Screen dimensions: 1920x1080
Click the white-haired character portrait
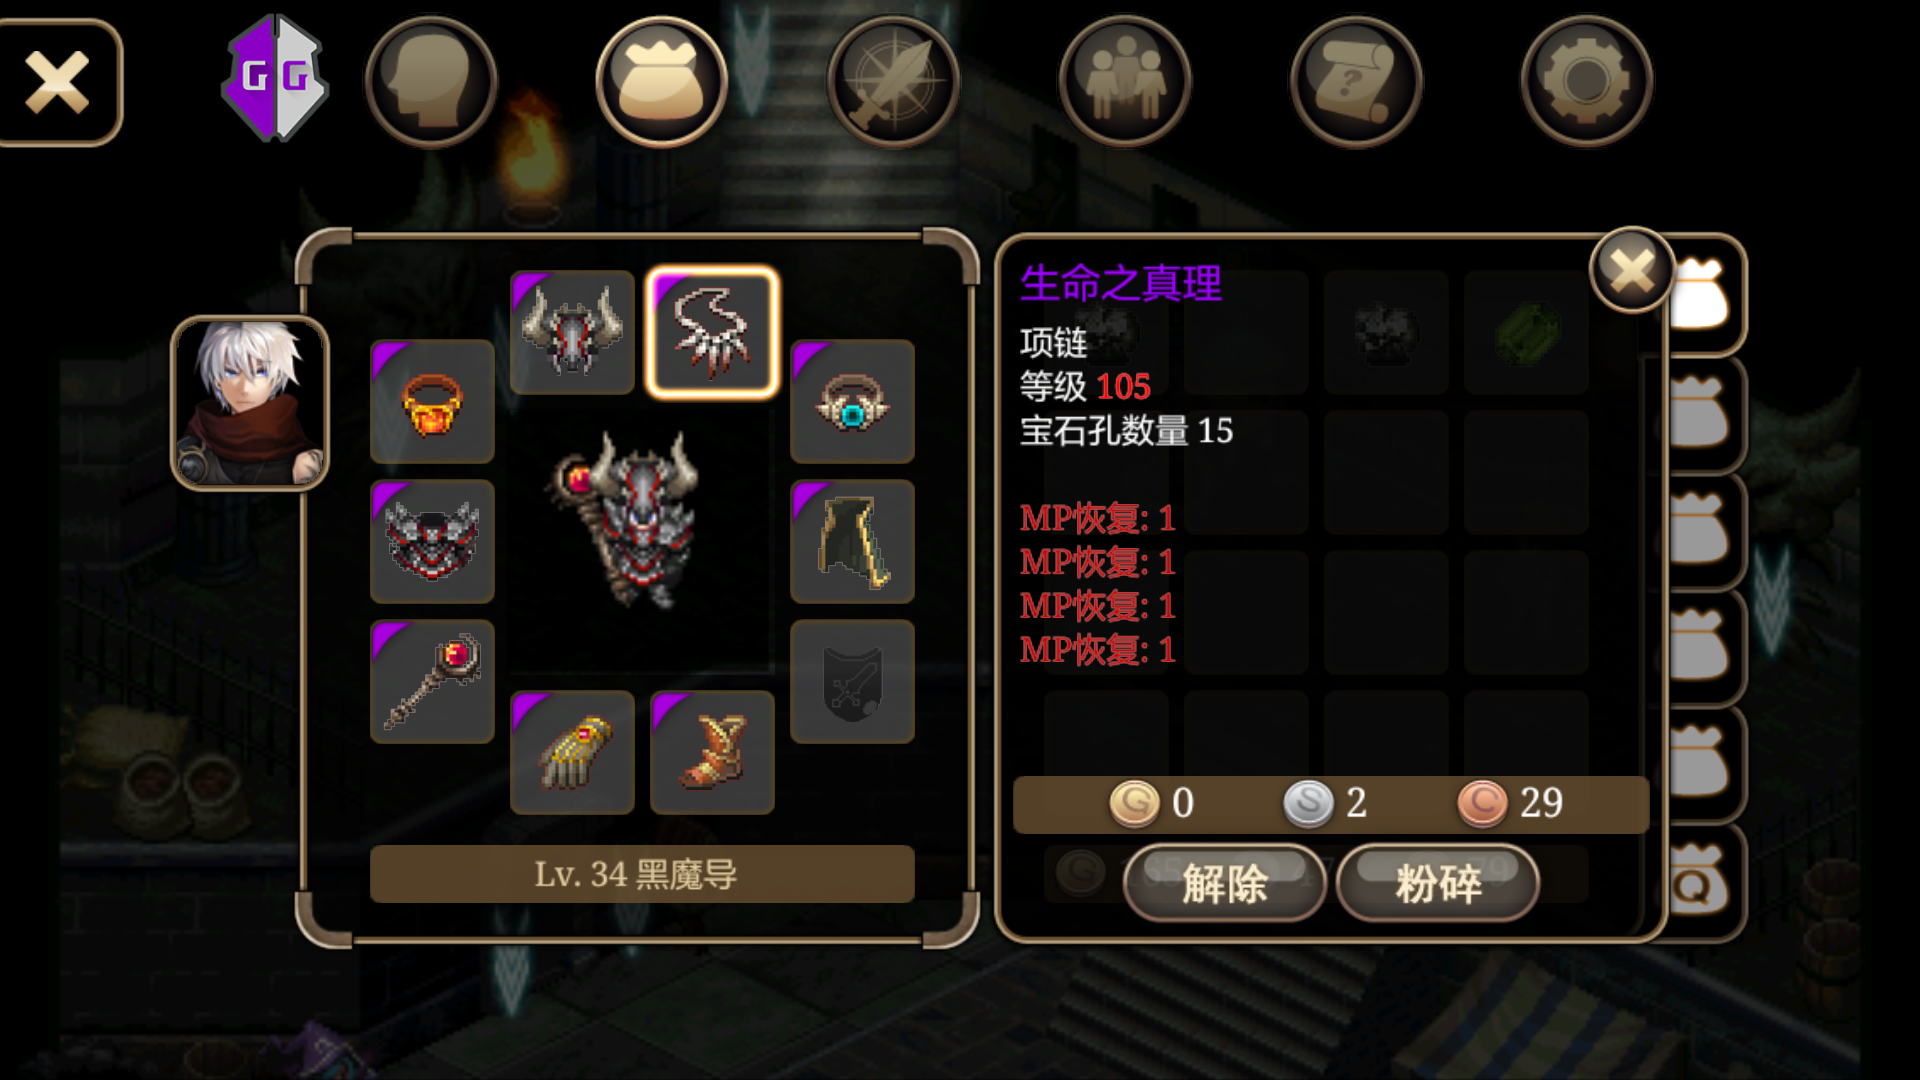pyautogui.click(x=250, y=403)
